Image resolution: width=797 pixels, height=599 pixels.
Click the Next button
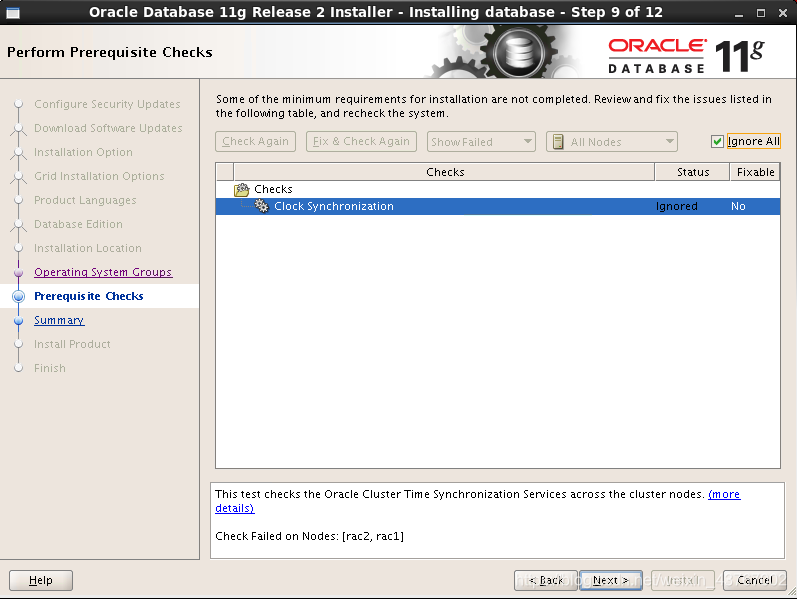[610, 580]
